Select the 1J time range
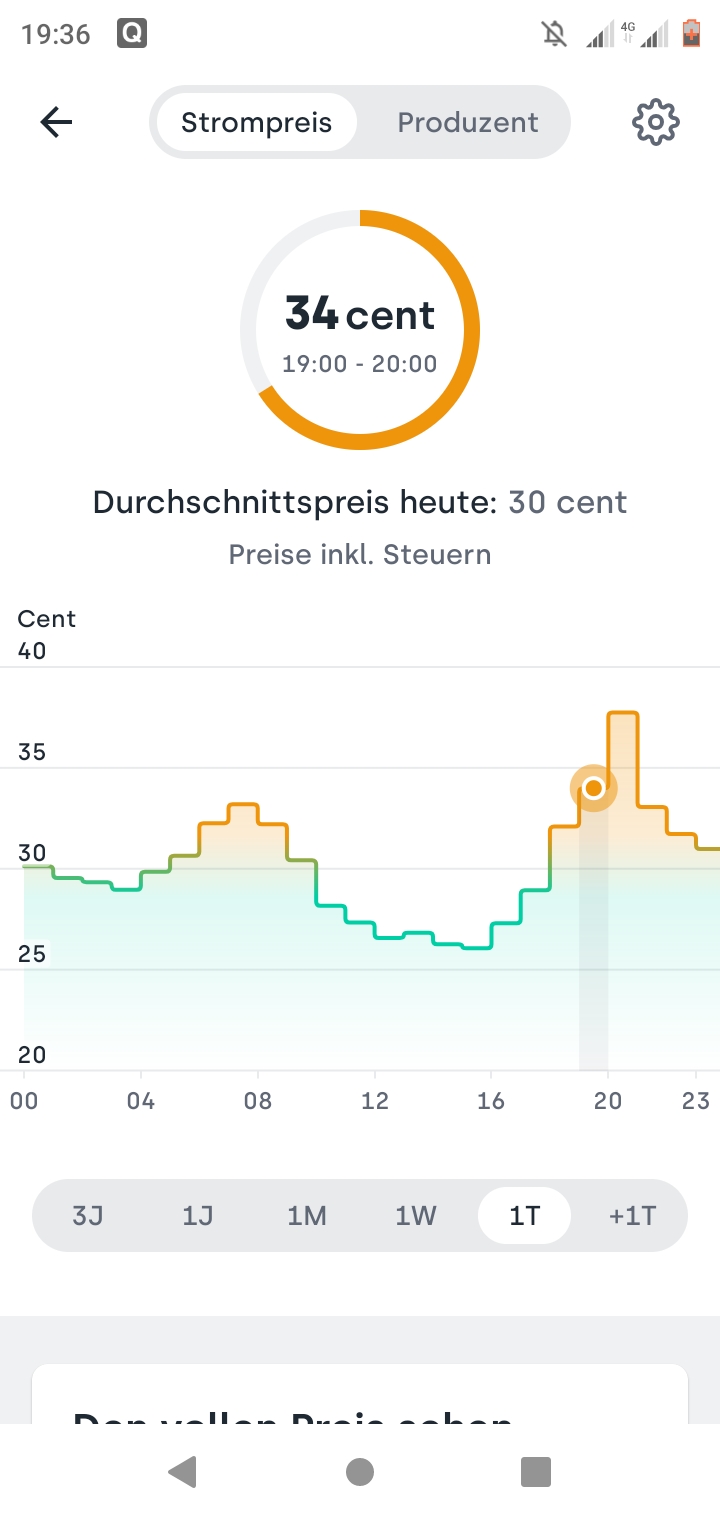This screenshot has width=720, height=1520. click(198, 1216)
